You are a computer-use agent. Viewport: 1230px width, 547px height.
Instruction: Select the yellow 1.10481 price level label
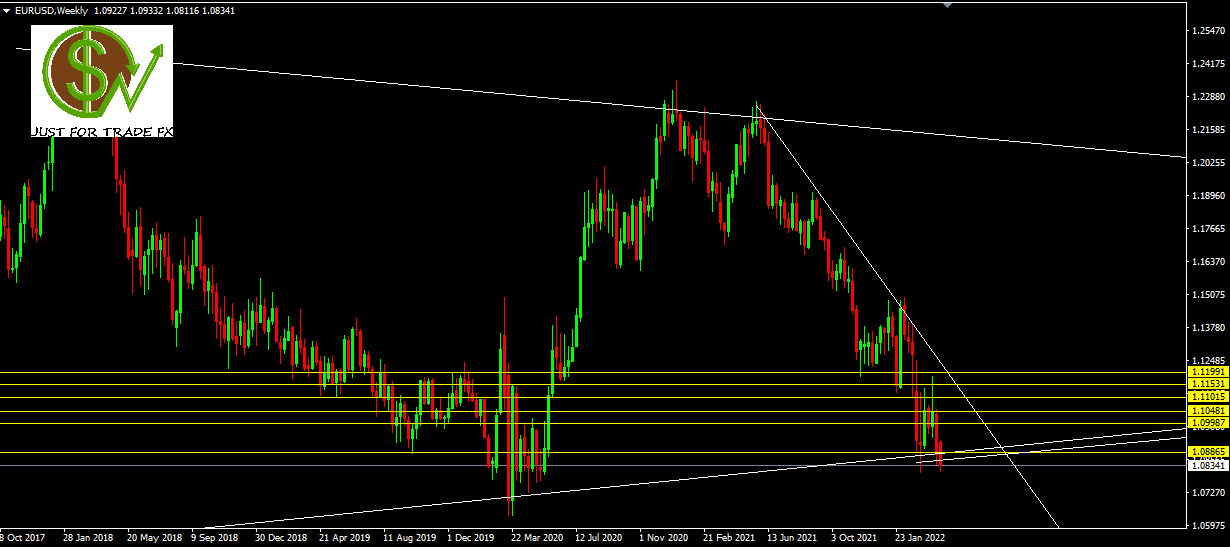tap(1208, 411)
